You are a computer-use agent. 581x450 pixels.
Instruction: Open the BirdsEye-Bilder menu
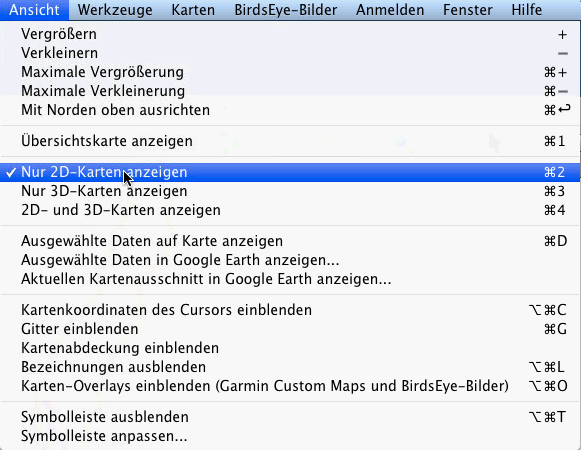(x=286, y=10)
